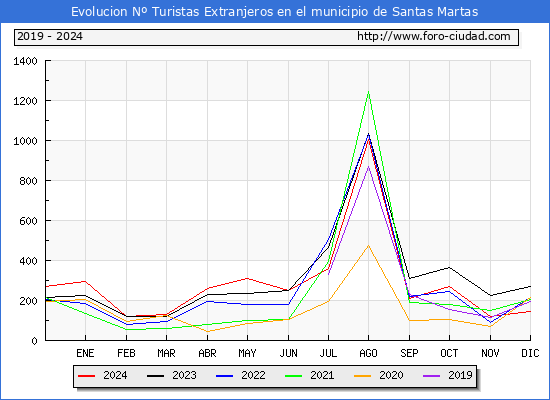Screen dimensions: 550x400
Task: Select the '2022' legend label
Action: 253,375
